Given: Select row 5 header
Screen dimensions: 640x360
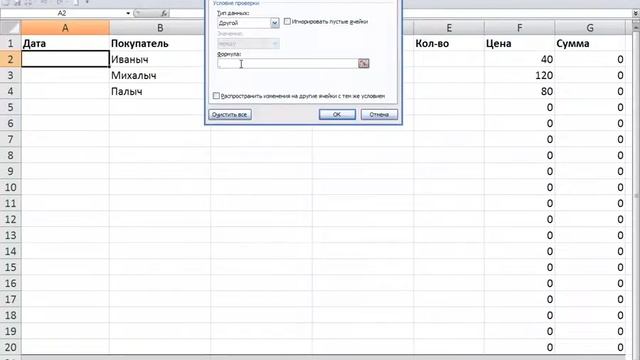Looking at the screenshot, I should (11, 107).
